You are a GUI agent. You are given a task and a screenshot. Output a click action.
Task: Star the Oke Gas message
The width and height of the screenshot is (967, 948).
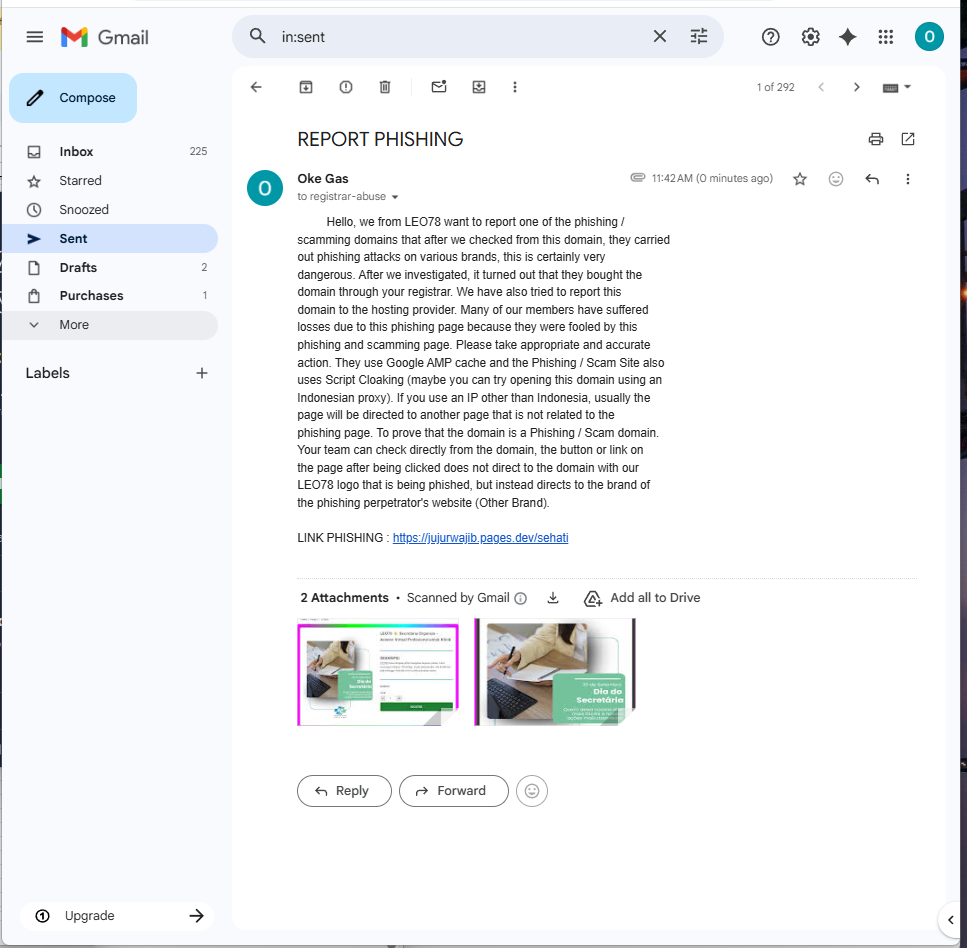[800, 179]
